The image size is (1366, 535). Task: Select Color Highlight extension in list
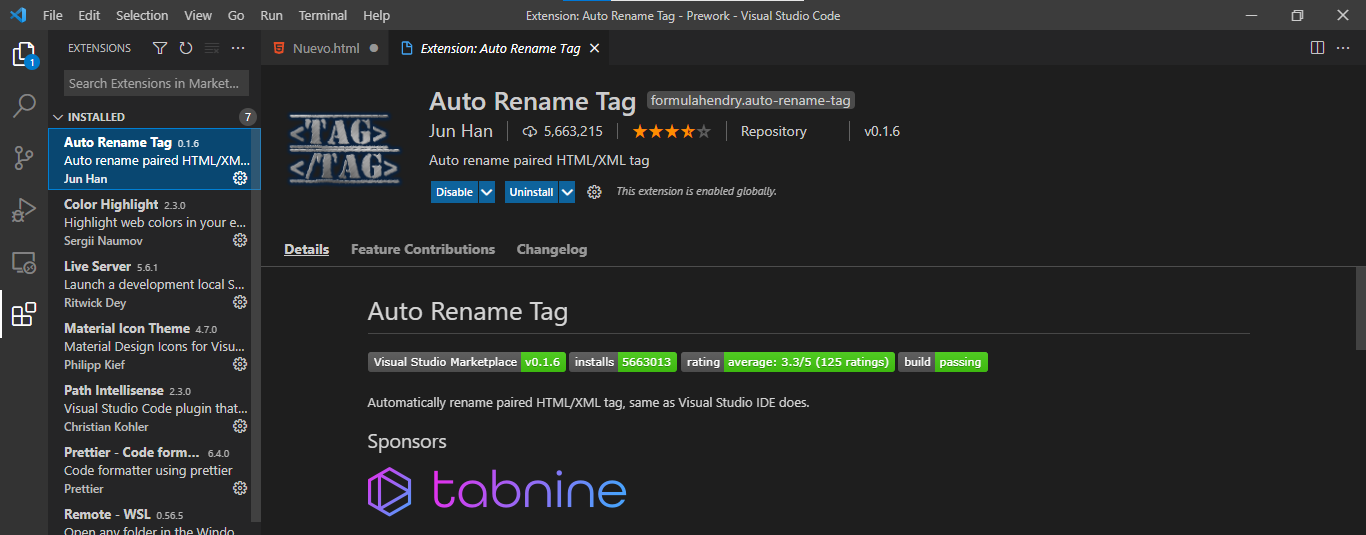(154, 222)
